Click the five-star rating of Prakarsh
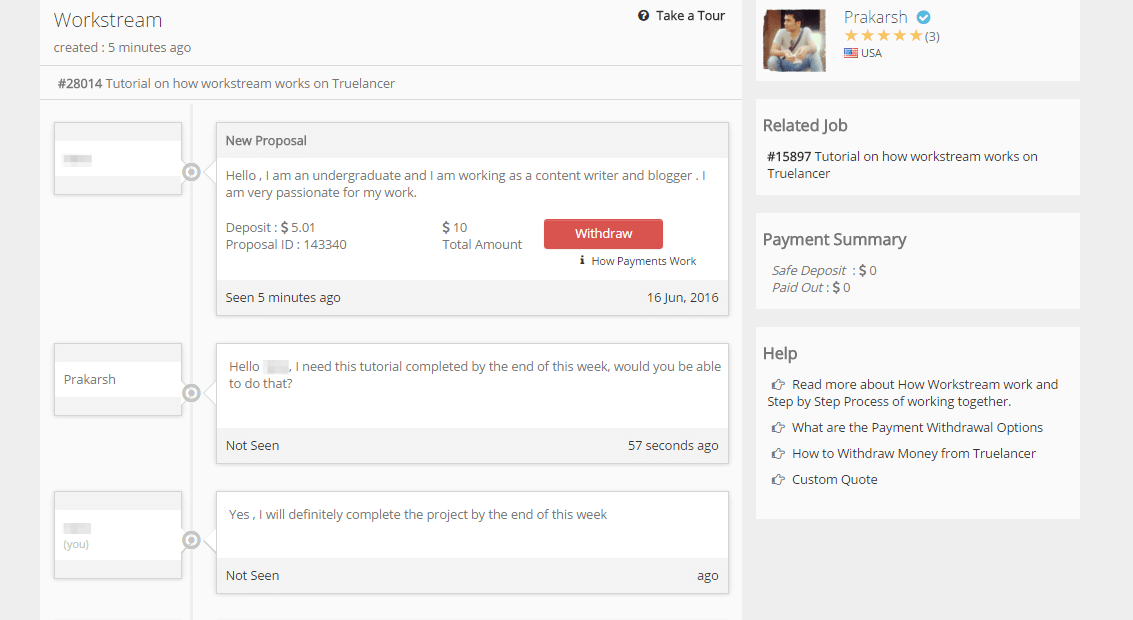Screen dimensions: 1133x620 coord(883,36)
